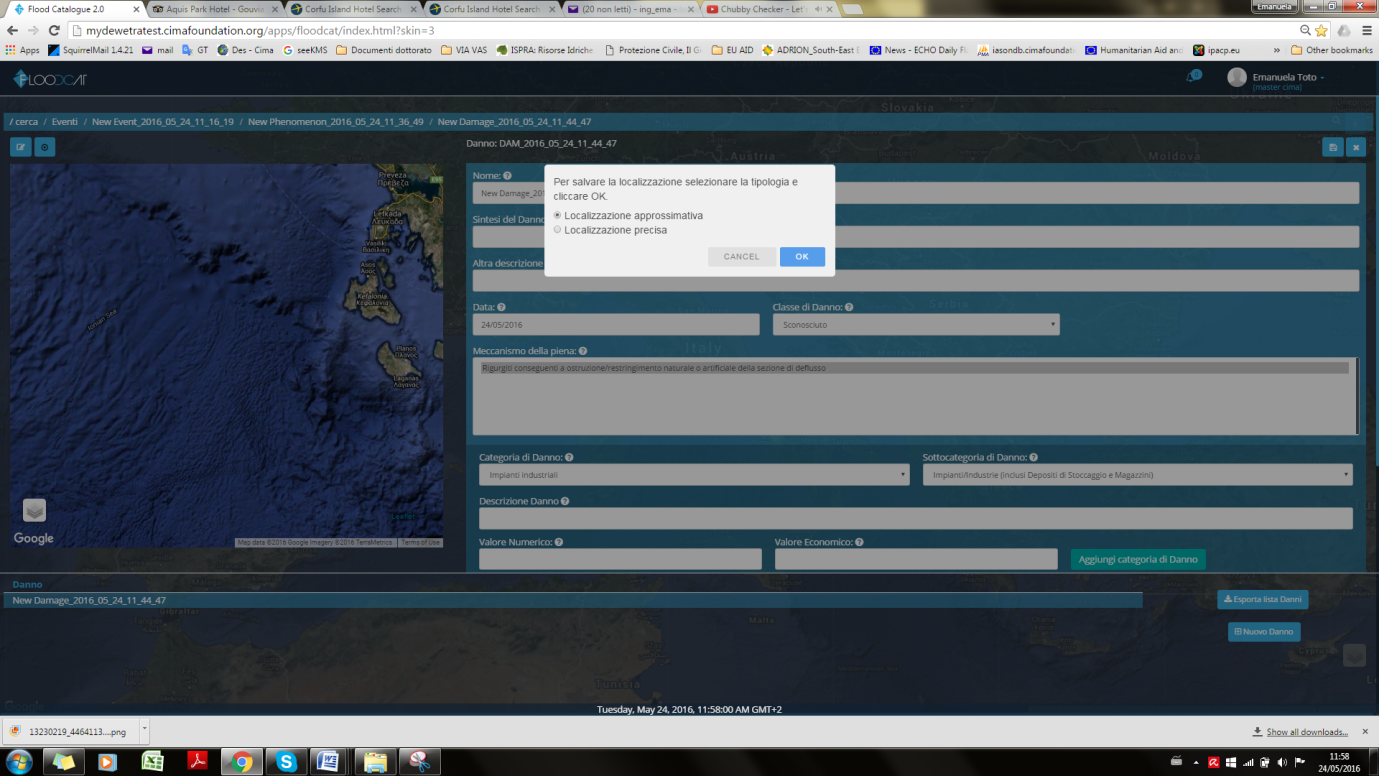The width and height of the screenshot is (1379, 776).
Task: Open Word from the taskbar
Action: (x=327, y=762)
